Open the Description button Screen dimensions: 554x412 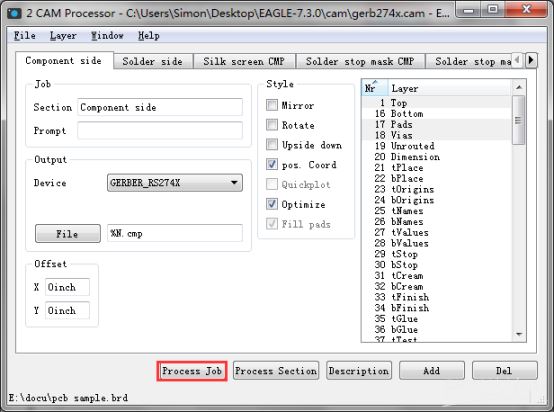tap(359, 371)
